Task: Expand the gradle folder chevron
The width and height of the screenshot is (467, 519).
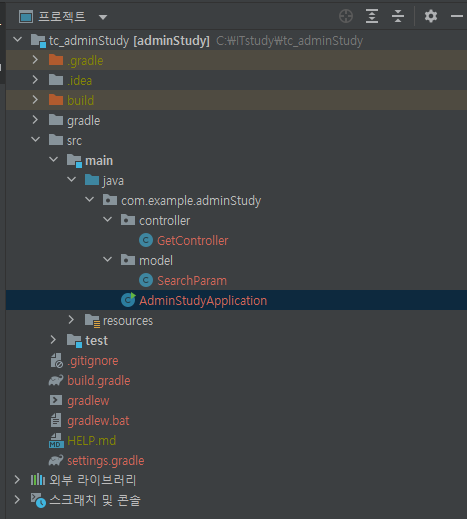Action: (x=35, y=120)
